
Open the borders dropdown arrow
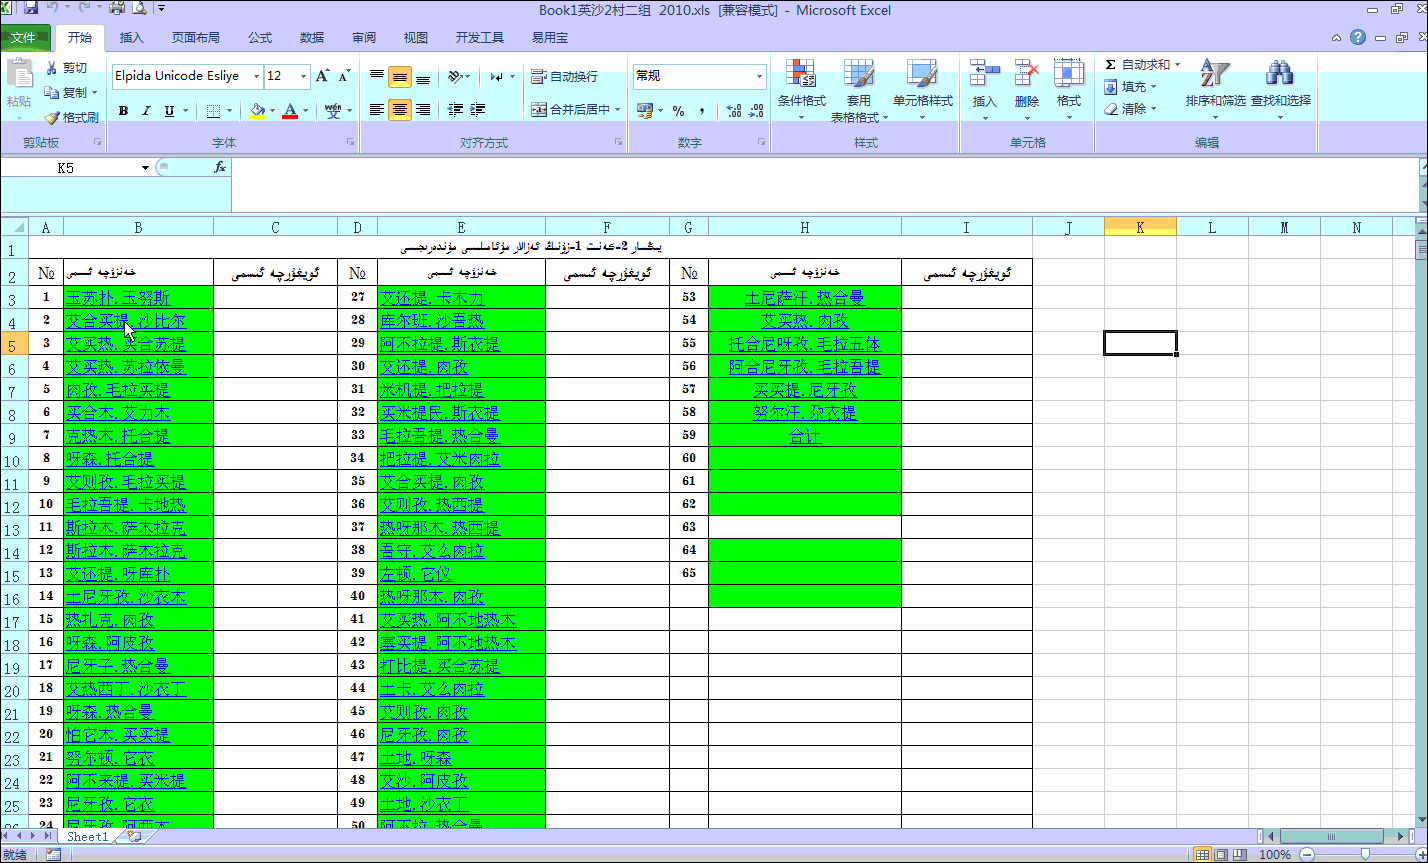[x=230, y=111]
